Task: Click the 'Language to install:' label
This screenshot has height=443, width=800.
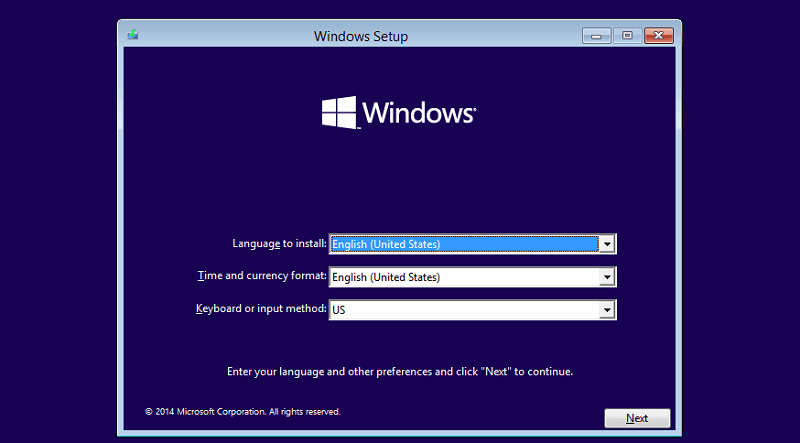Action: (x=279, y=244)
